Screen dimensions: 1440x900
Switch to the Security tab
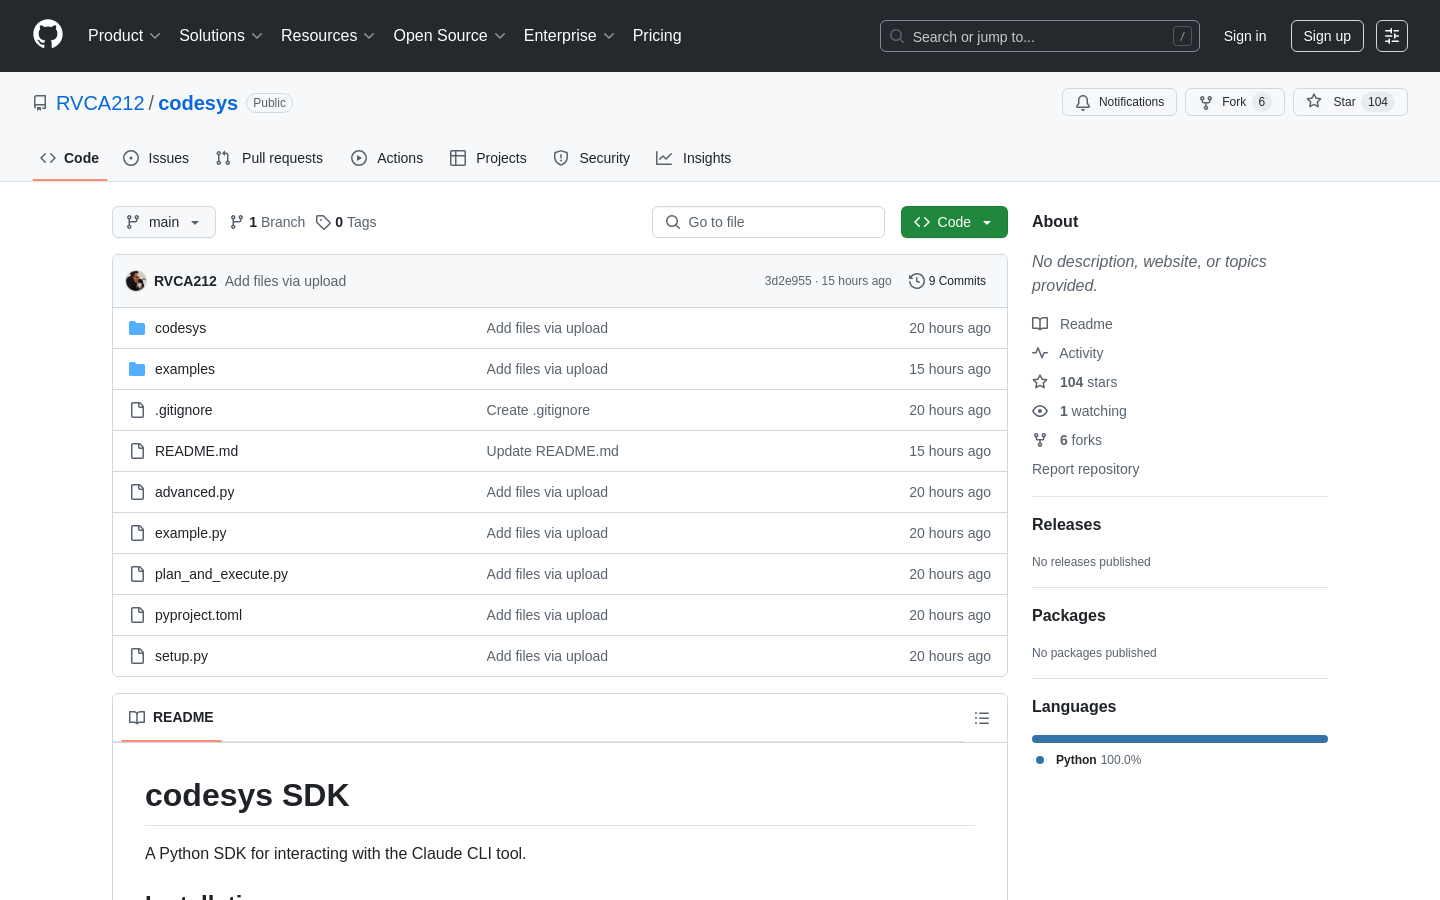[592, 158]
